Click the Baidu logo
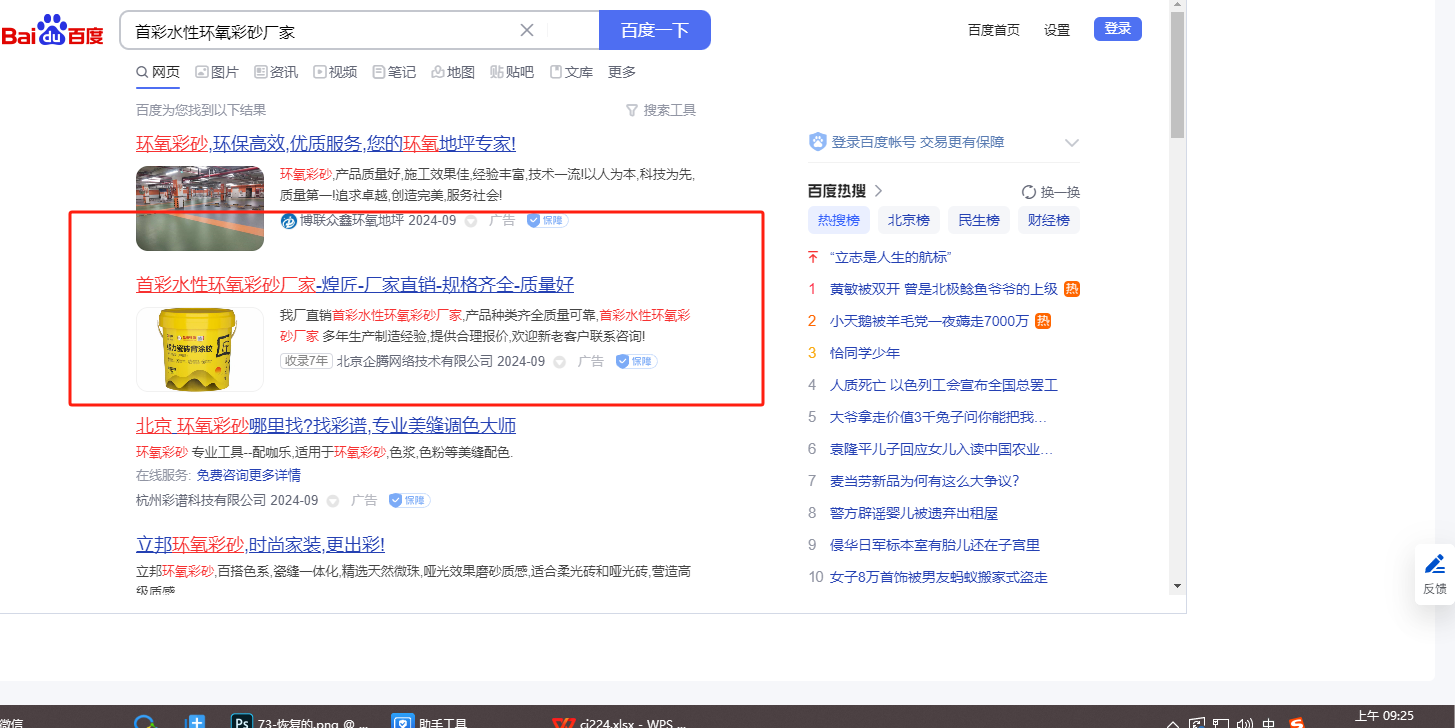Viewport: 1455px width, 728px height. pos(52,31)
